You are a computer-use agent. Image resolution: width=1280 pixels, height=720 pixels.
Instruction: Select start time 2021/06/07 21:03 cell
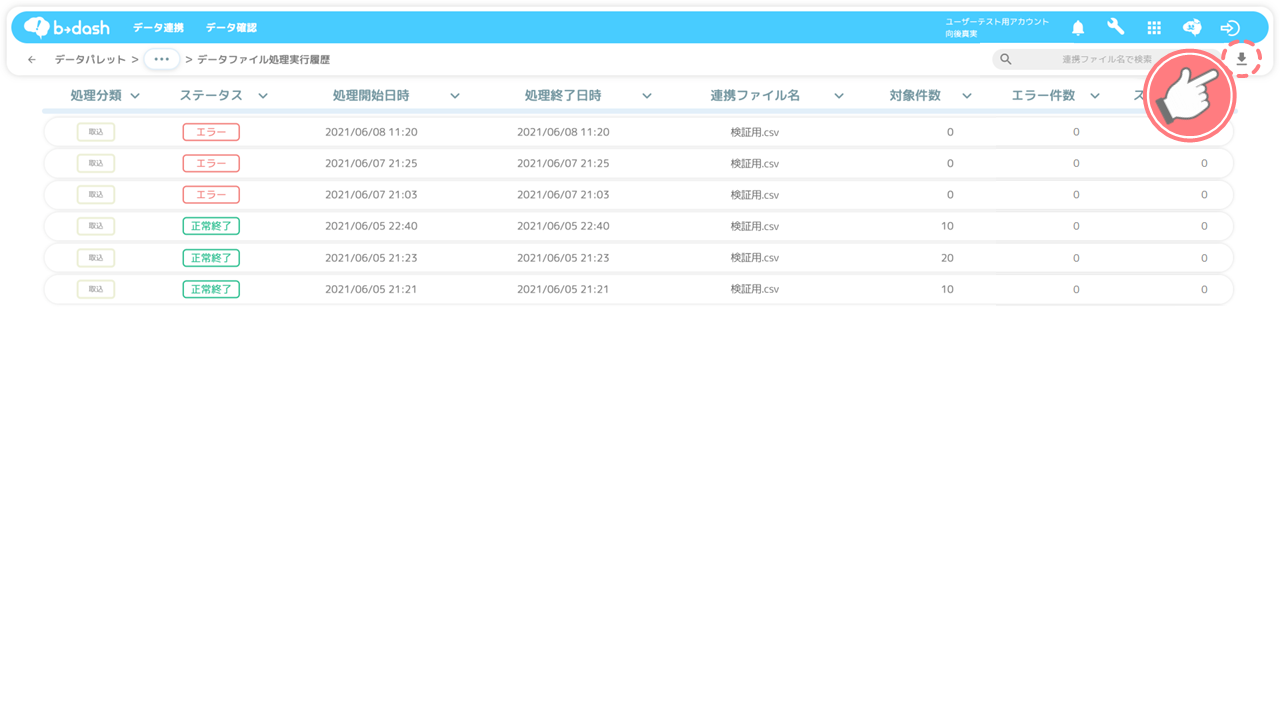coord(371,195)
